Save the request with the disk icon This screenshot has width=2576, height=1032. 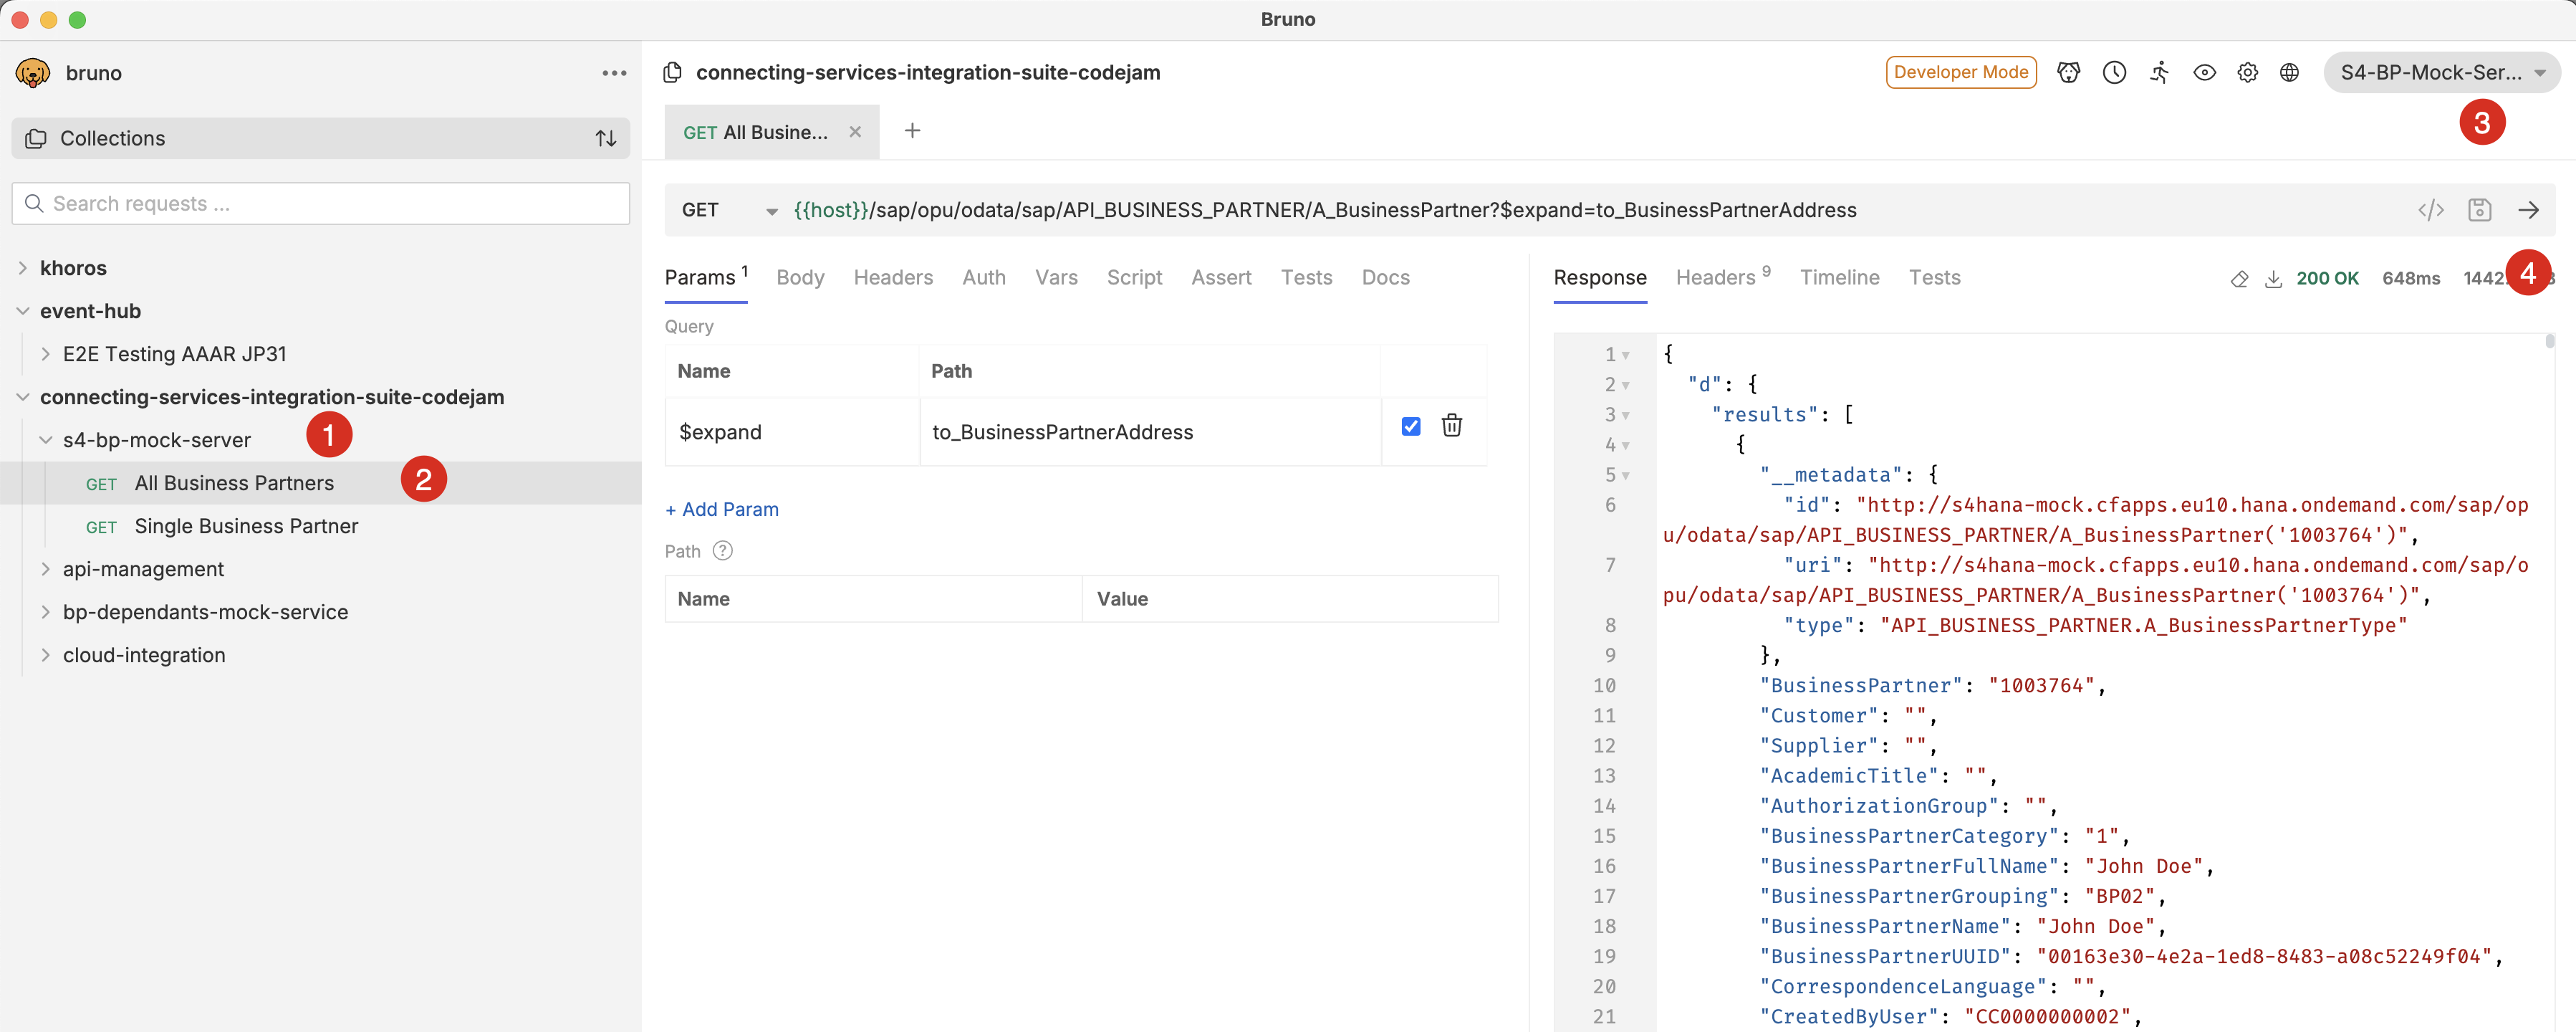point(2479,210)
